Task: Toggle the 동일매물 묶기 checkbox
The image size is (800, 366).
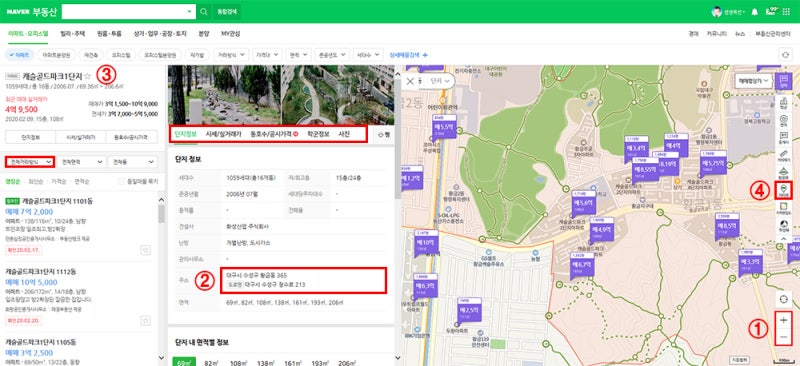Action: click(x=121, y=181)
